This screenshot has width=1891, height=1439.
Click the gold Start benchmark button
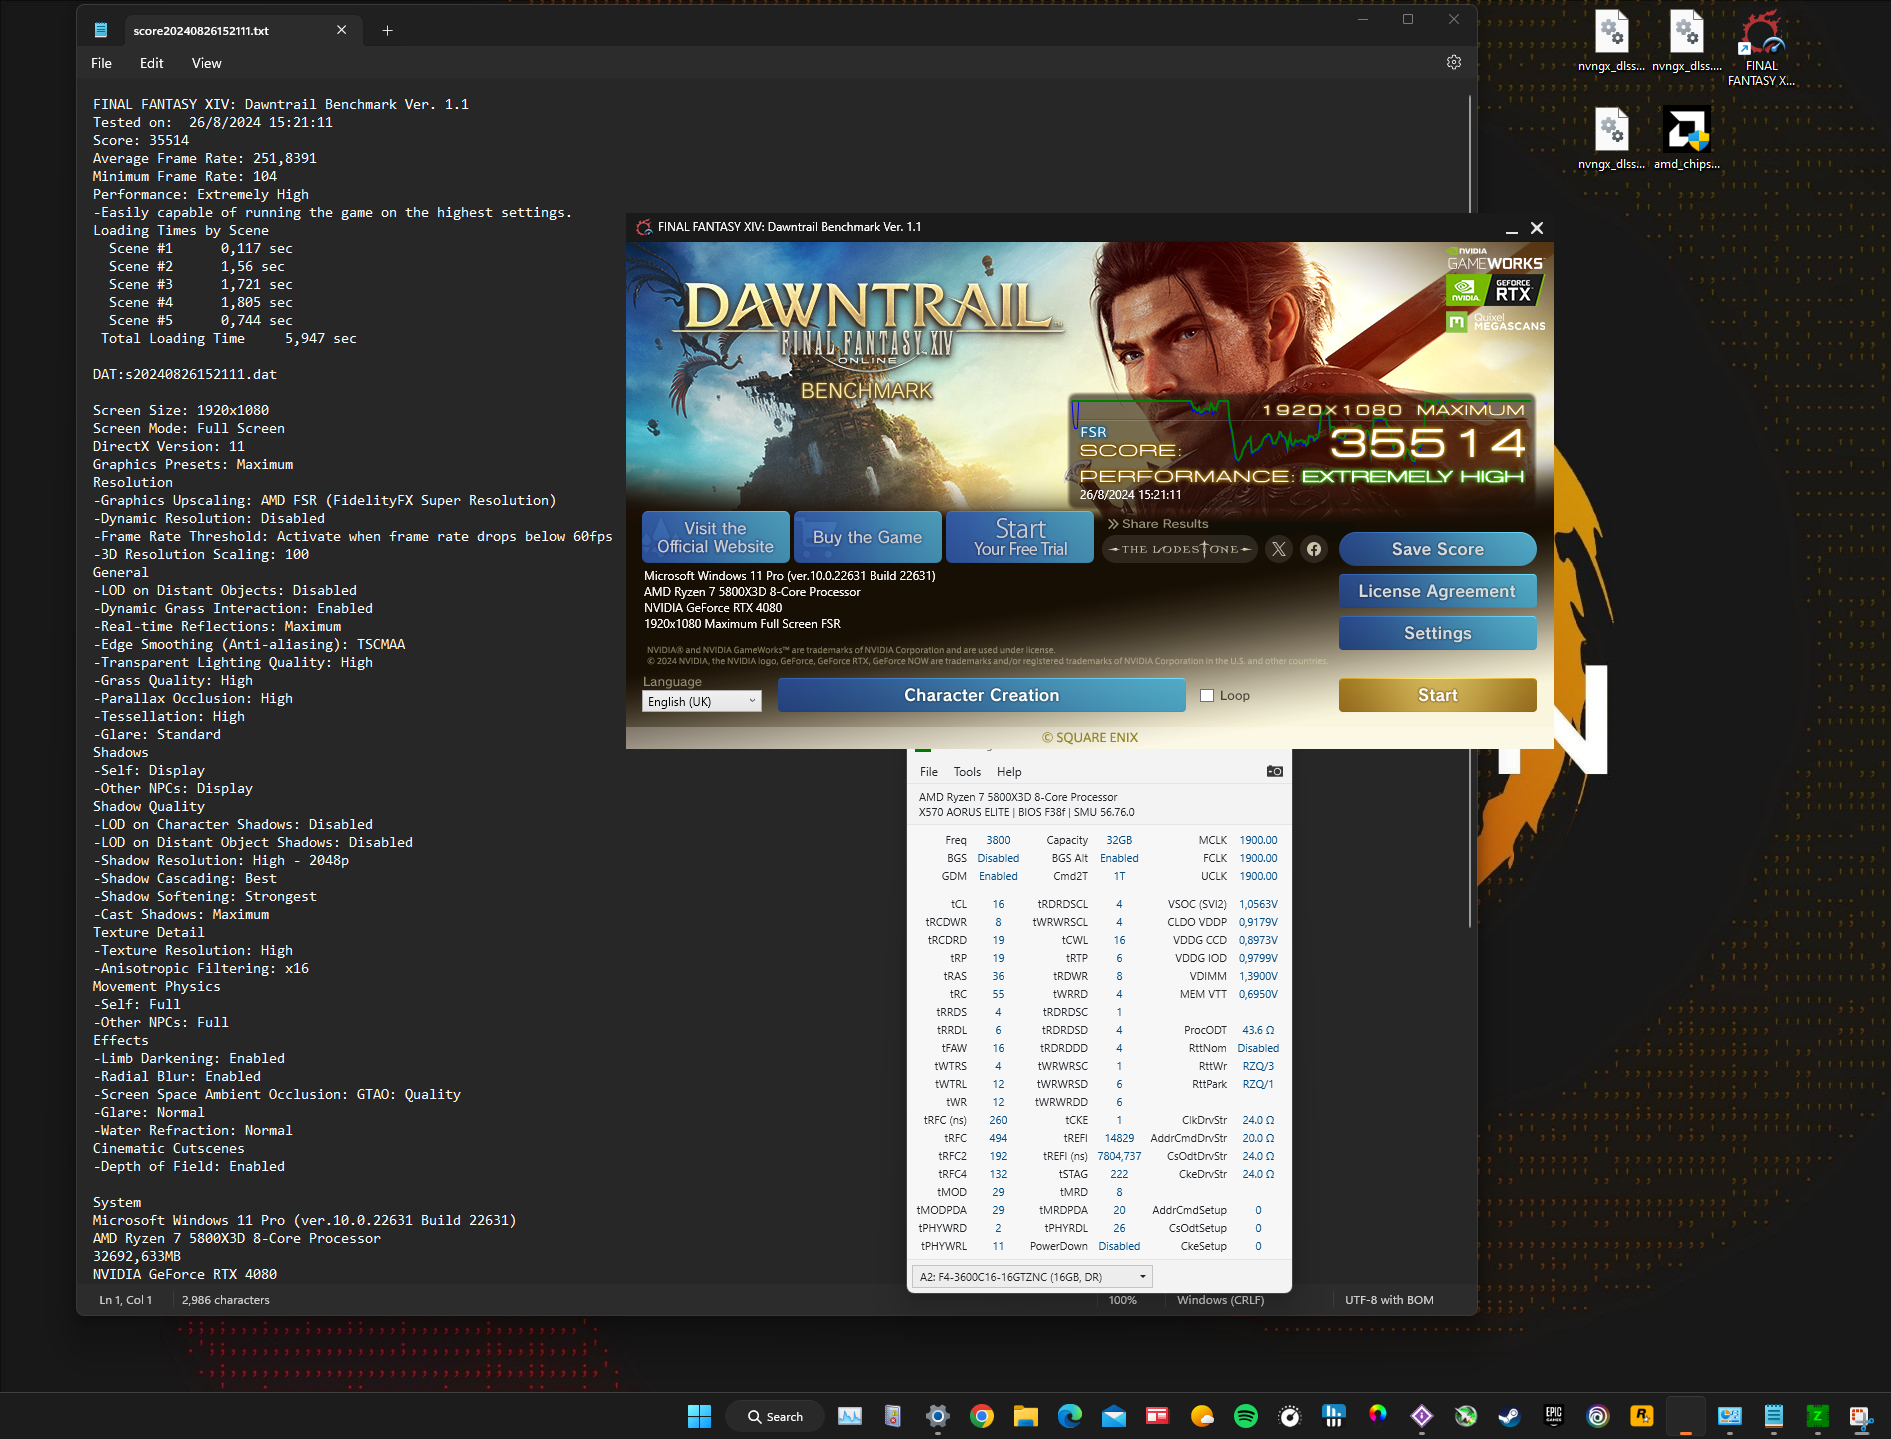pyautogui.click(x=1437, y=695)
